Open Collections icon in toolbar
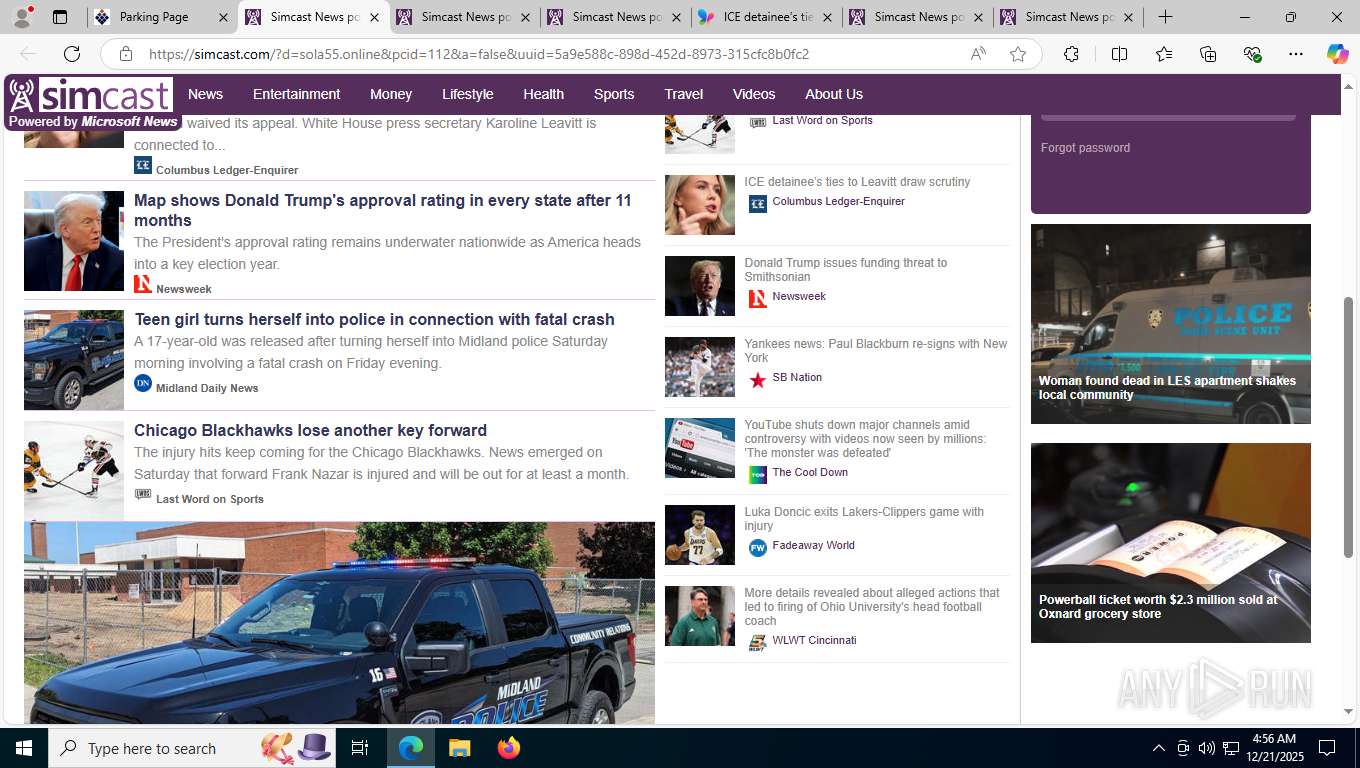The height and width of the screenshot is (768, 1360). pos(1208,54)
